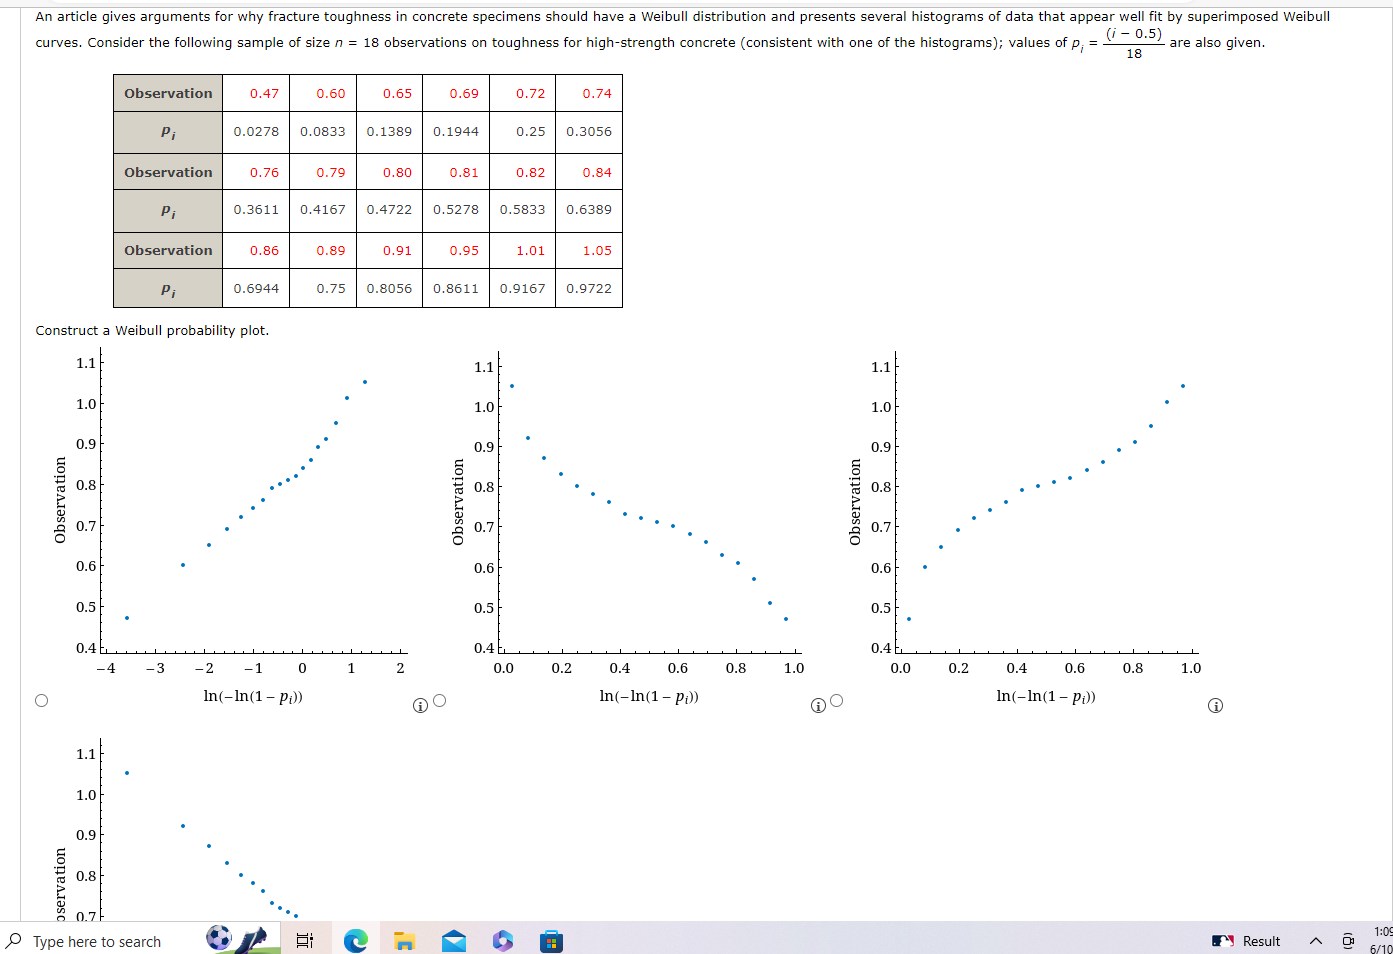Open Microsoft Edge from the taskbar
This screenshot has width=1393, height=954.
coord(357,941)
